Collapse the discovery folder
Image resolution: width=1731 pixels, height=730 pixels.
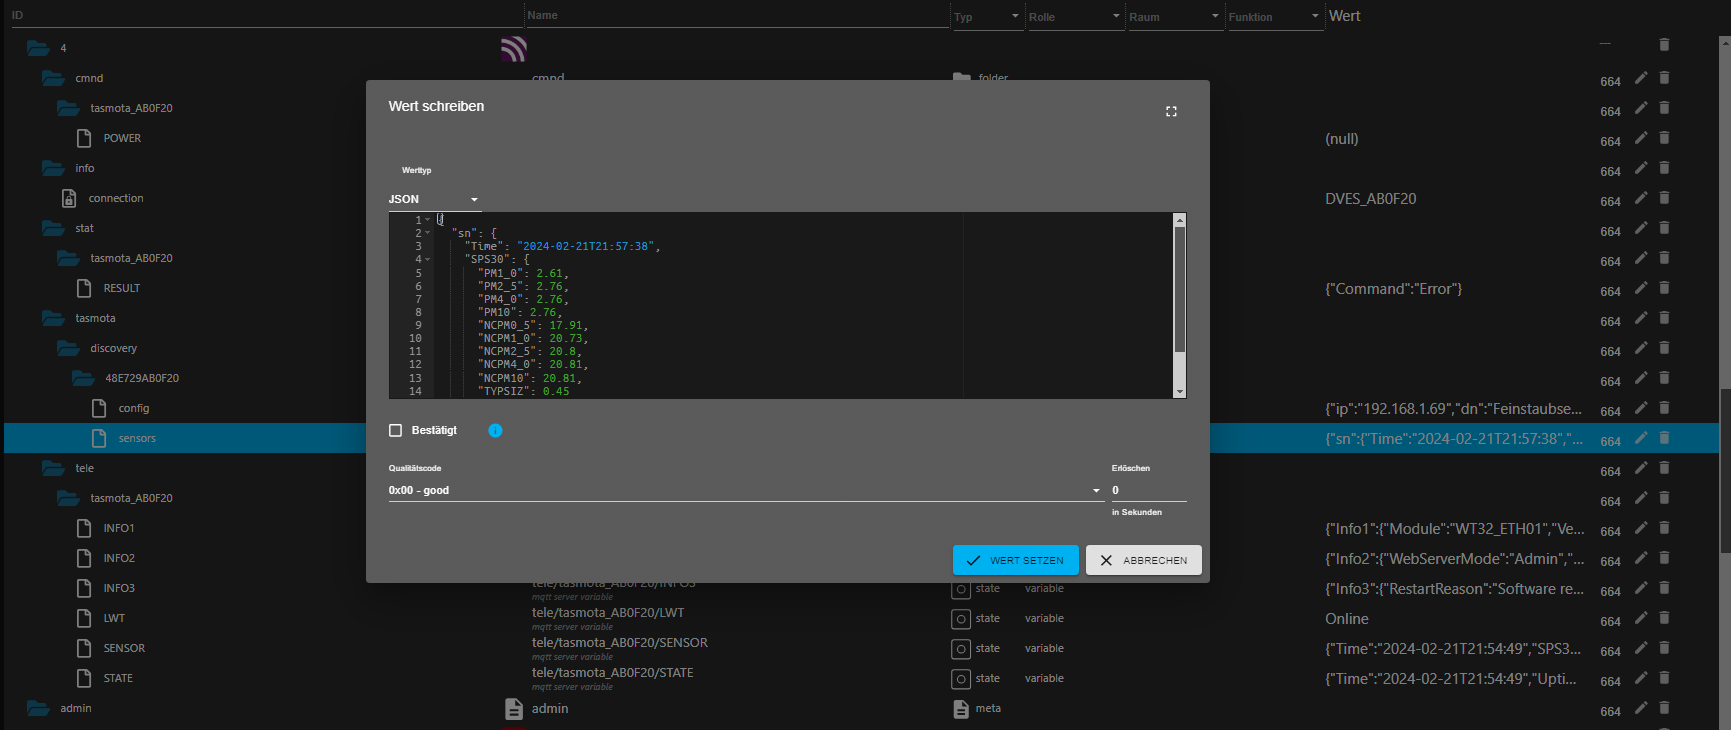point(68,348)
